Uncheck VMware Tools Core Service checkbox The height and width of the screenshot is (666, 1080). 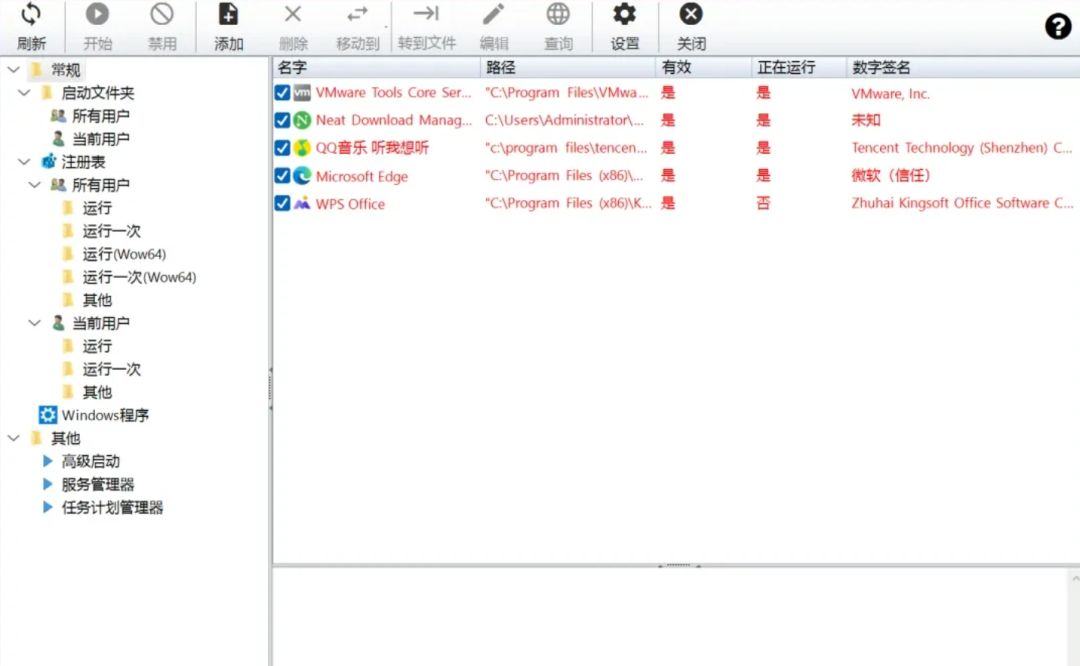click(x=282, y=93)
